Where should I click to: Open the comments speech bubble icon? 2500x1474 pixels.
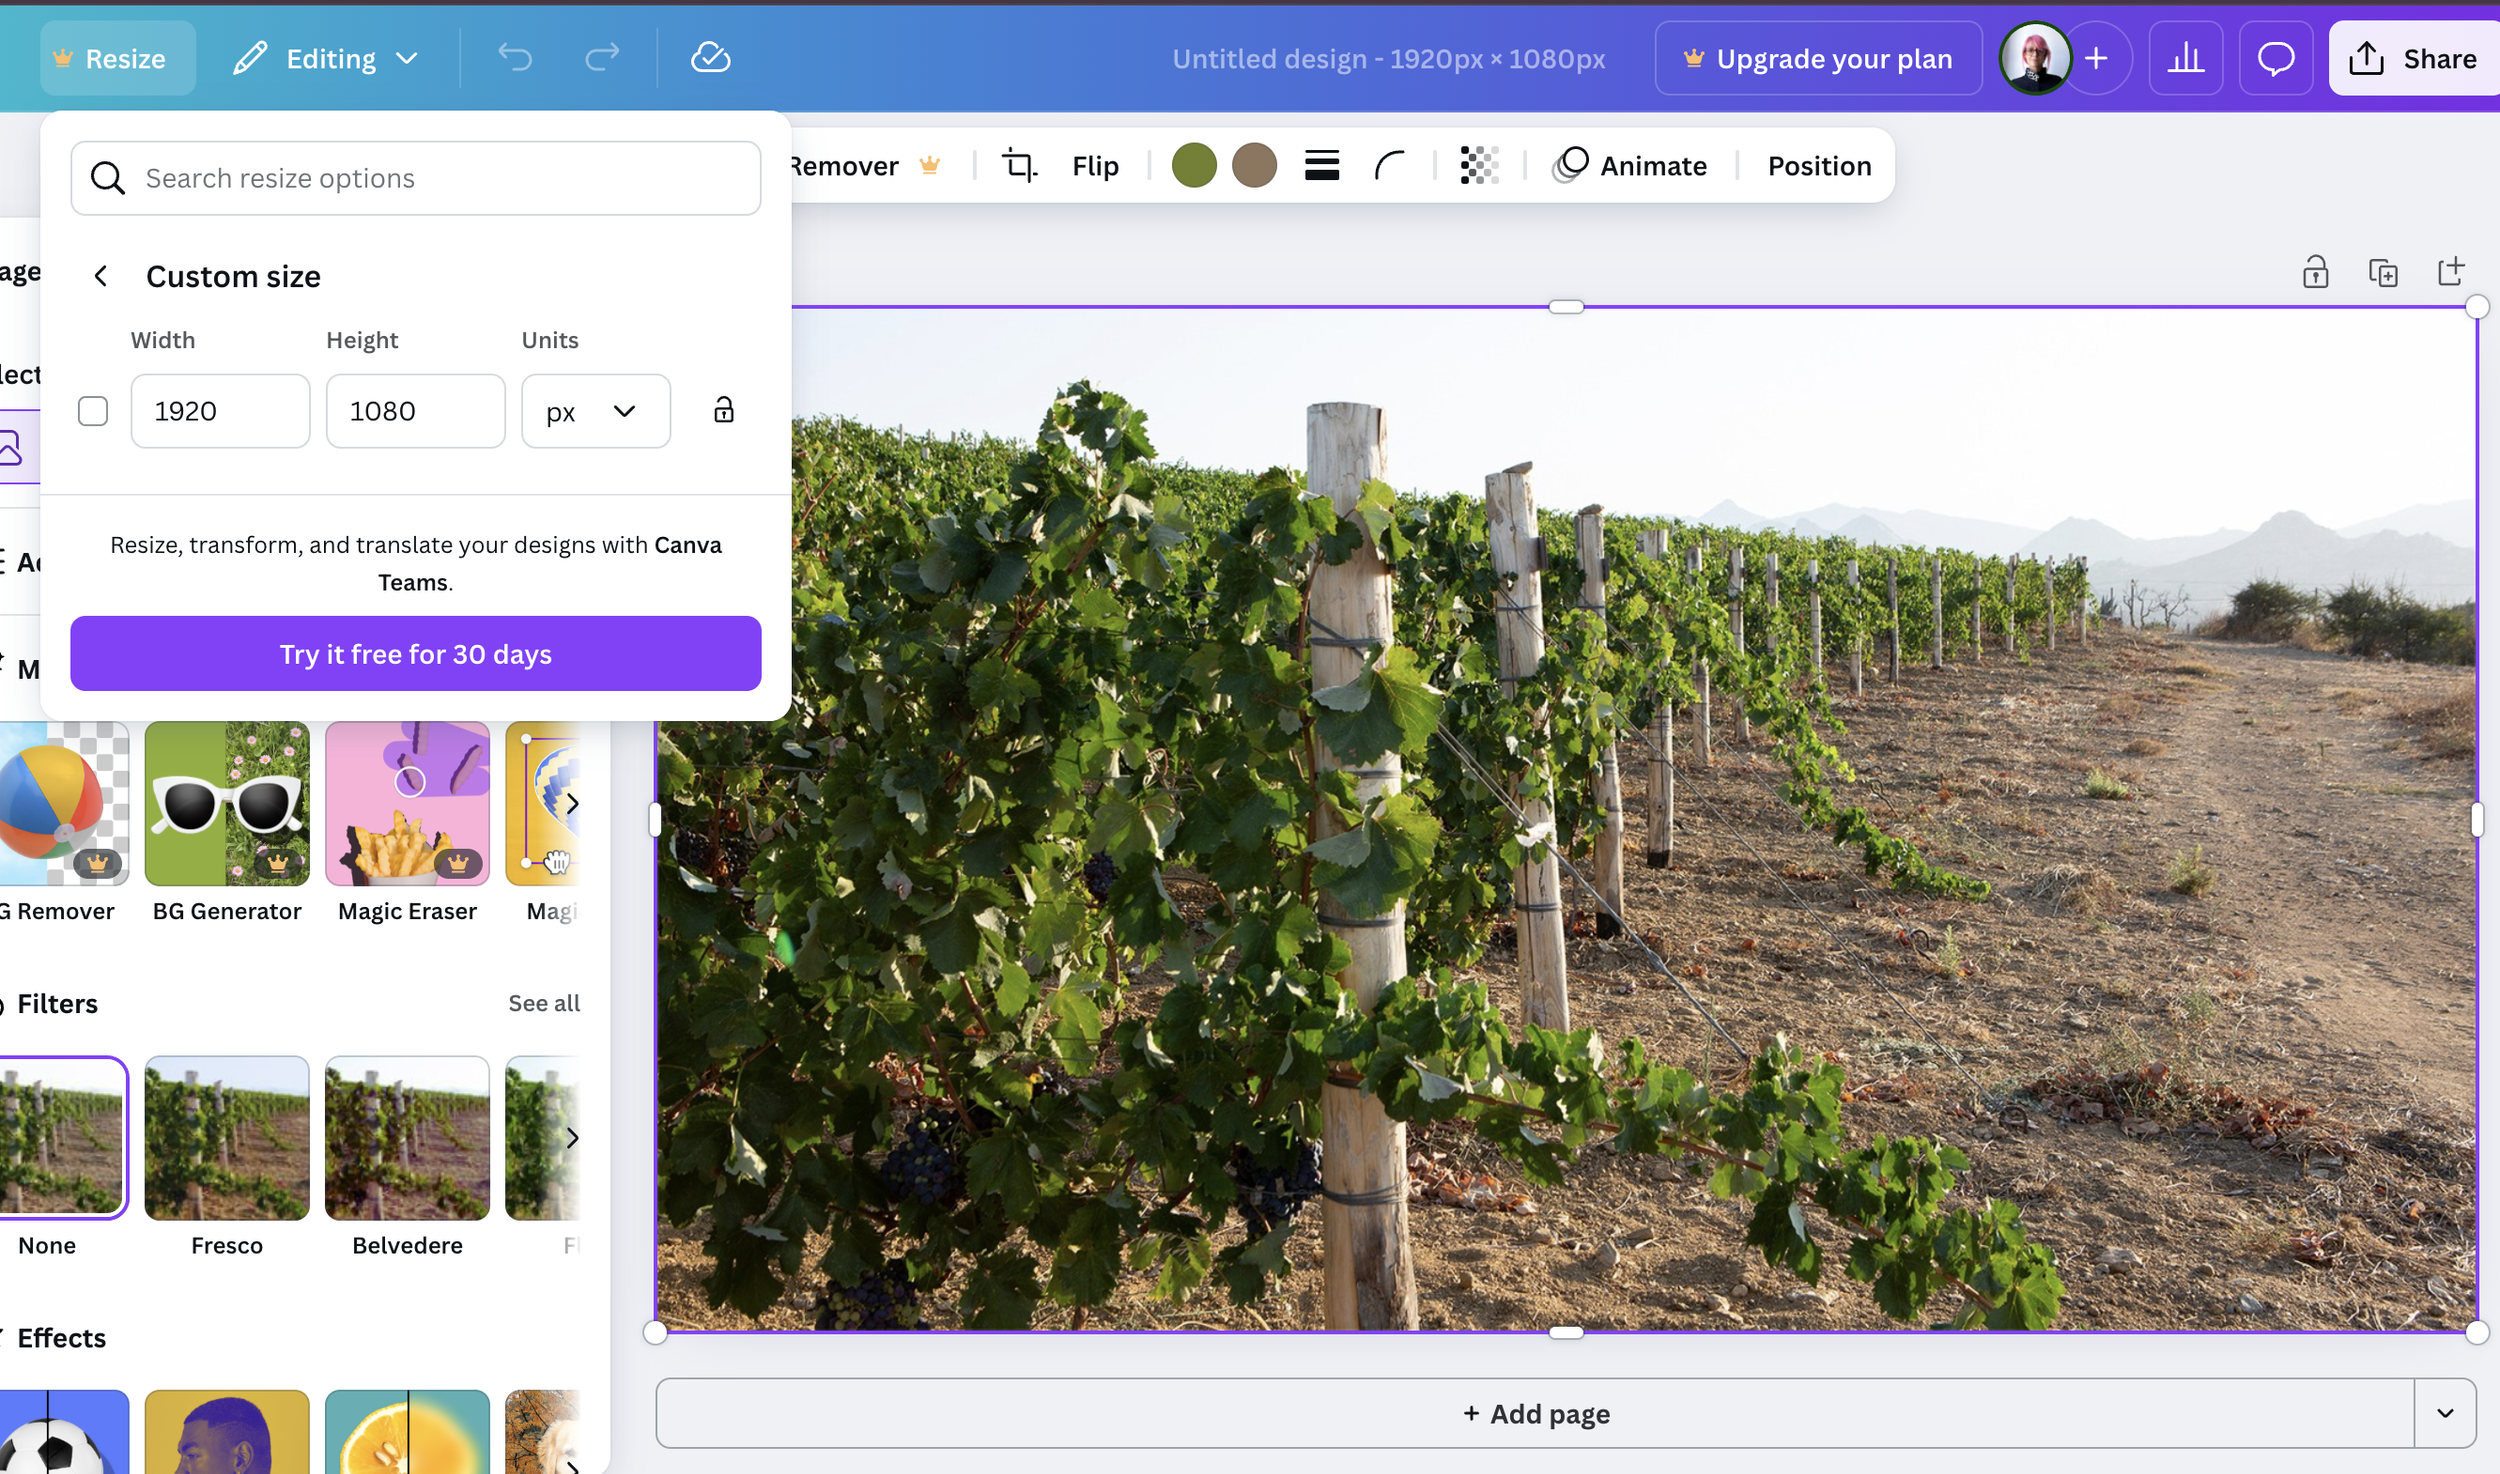(x=2275, y=58)
